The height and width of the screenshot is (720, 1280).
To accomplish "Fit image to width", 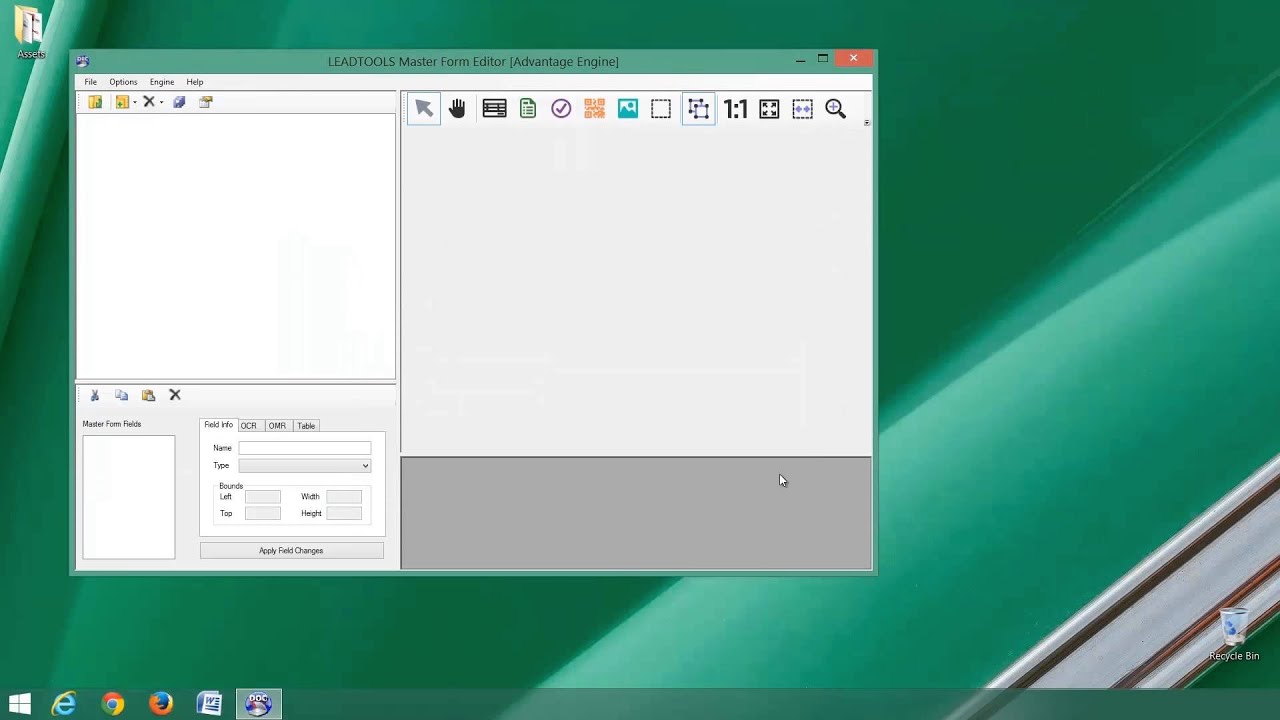I will (802, 109).
